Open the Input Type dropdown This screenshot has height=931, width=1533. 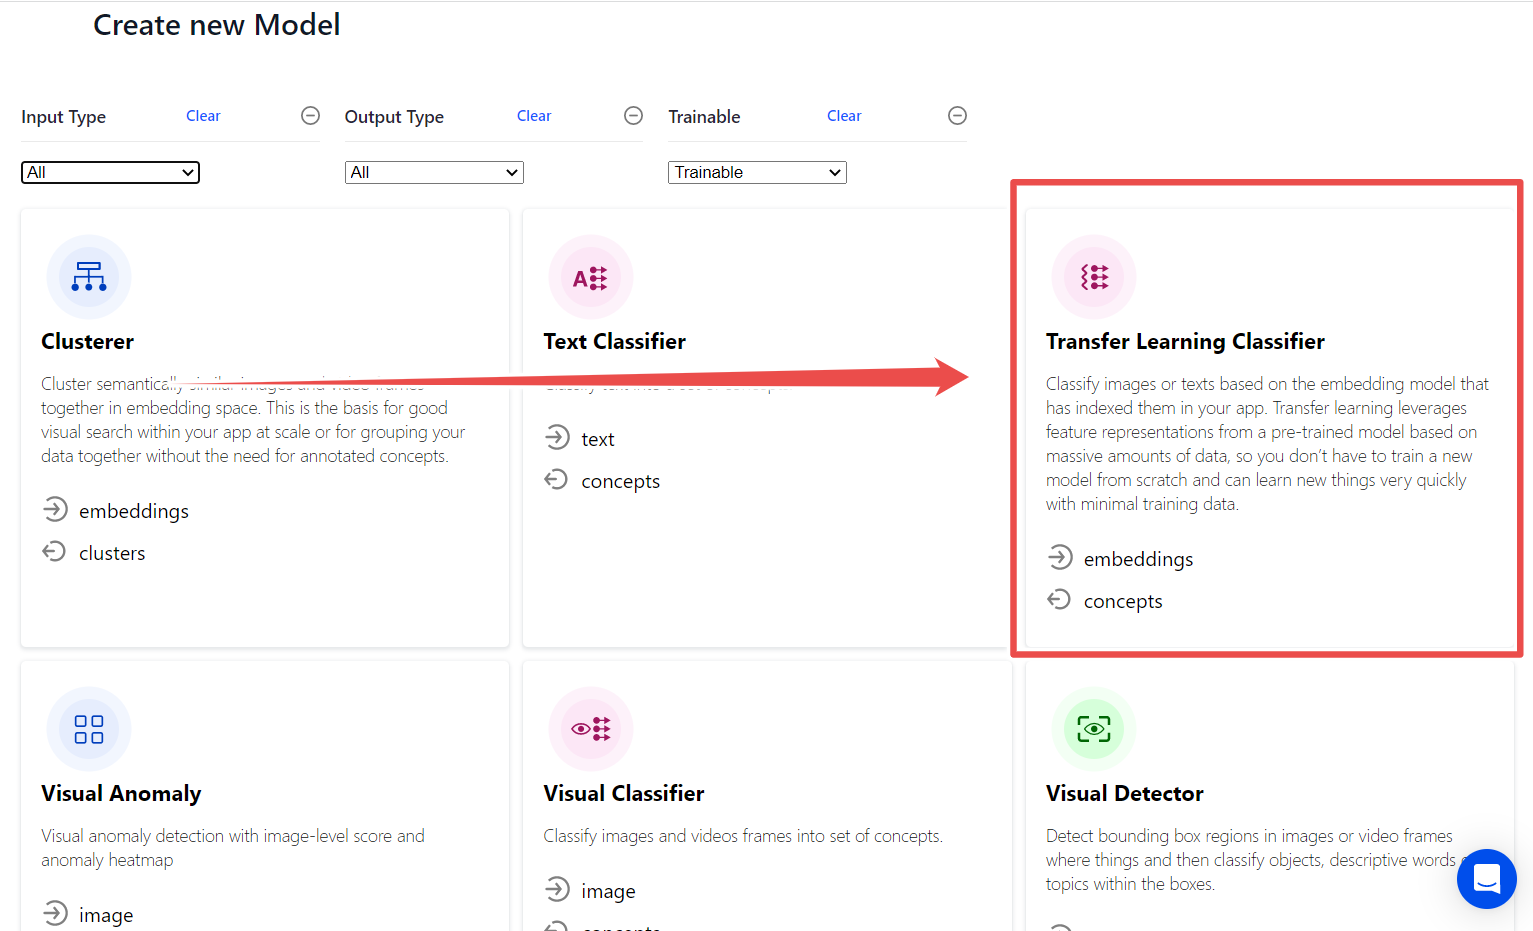click(x=110, y=172)
